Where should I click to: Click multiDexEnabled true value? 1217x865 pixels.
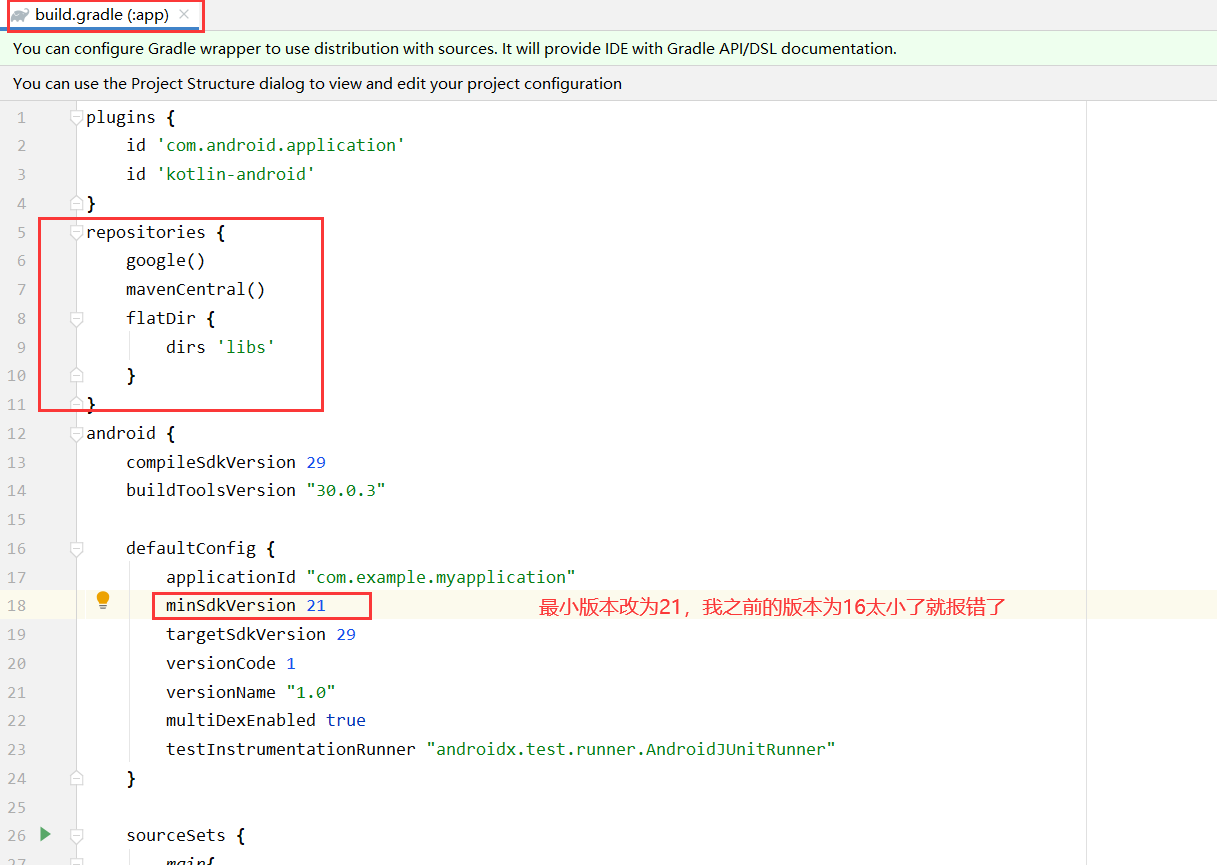click(346, 720)
